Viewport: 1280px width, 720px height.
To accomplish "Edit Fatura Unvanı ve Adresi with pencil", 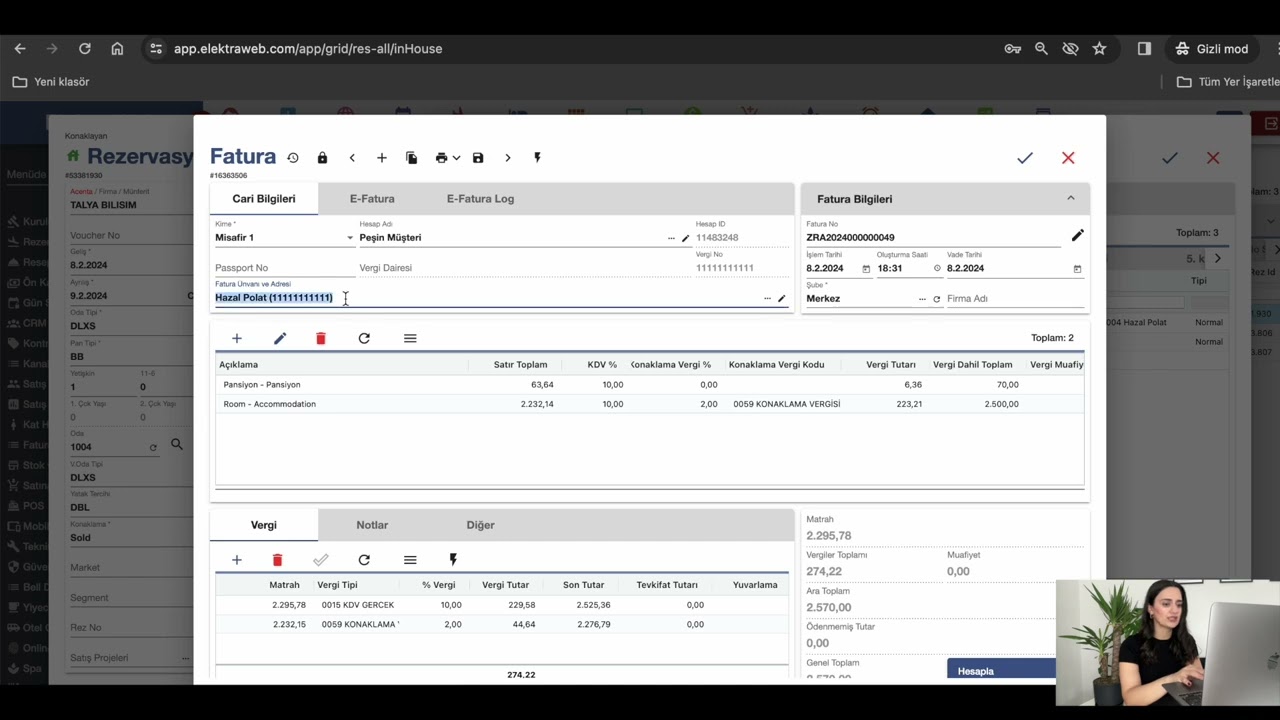I will point(782,298).
